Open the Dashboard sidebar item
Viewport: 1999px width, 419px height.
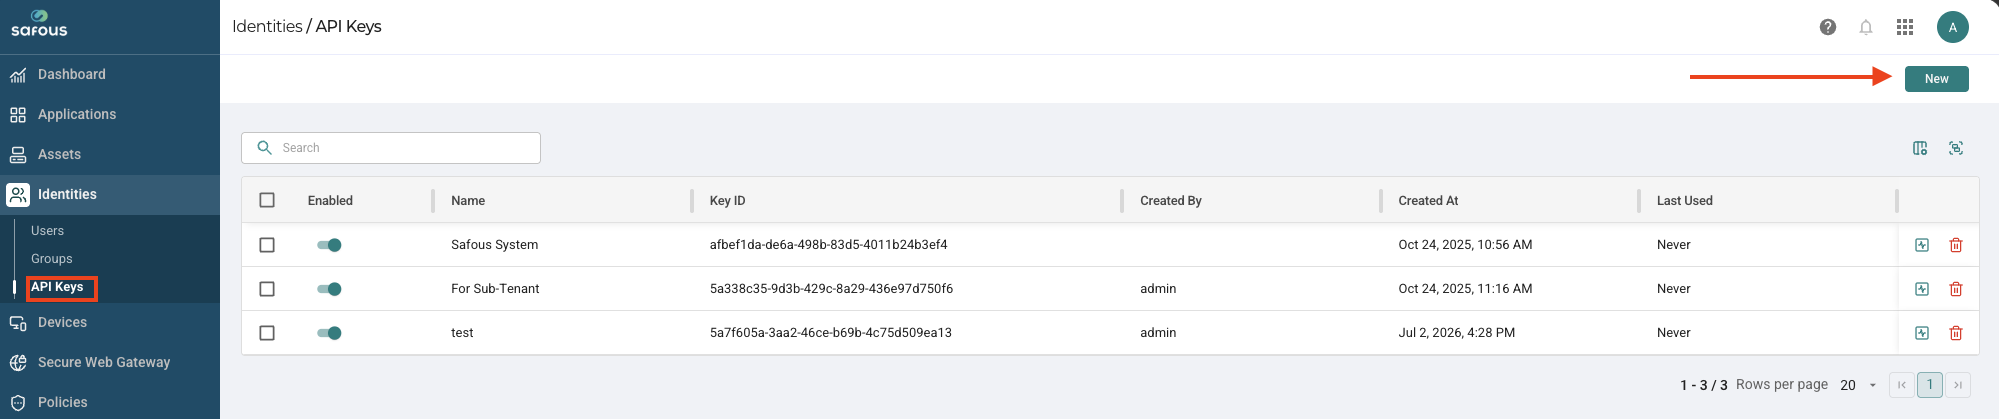pyautogui.click(x=110, y=74)
